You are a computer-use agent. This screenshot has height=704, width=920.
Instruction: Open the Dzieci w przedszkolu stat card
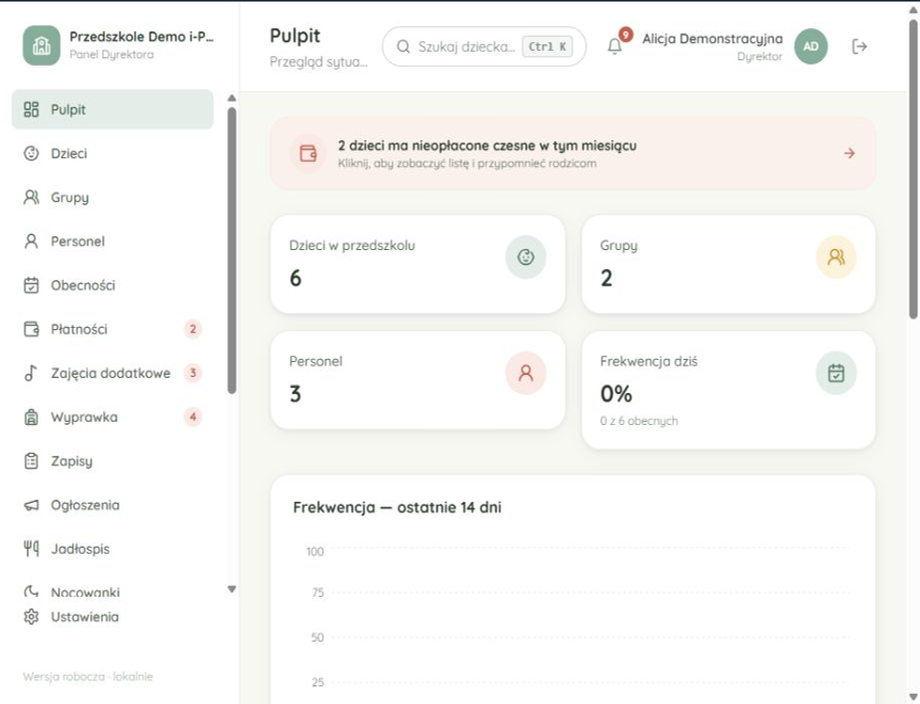coord(418,264)
